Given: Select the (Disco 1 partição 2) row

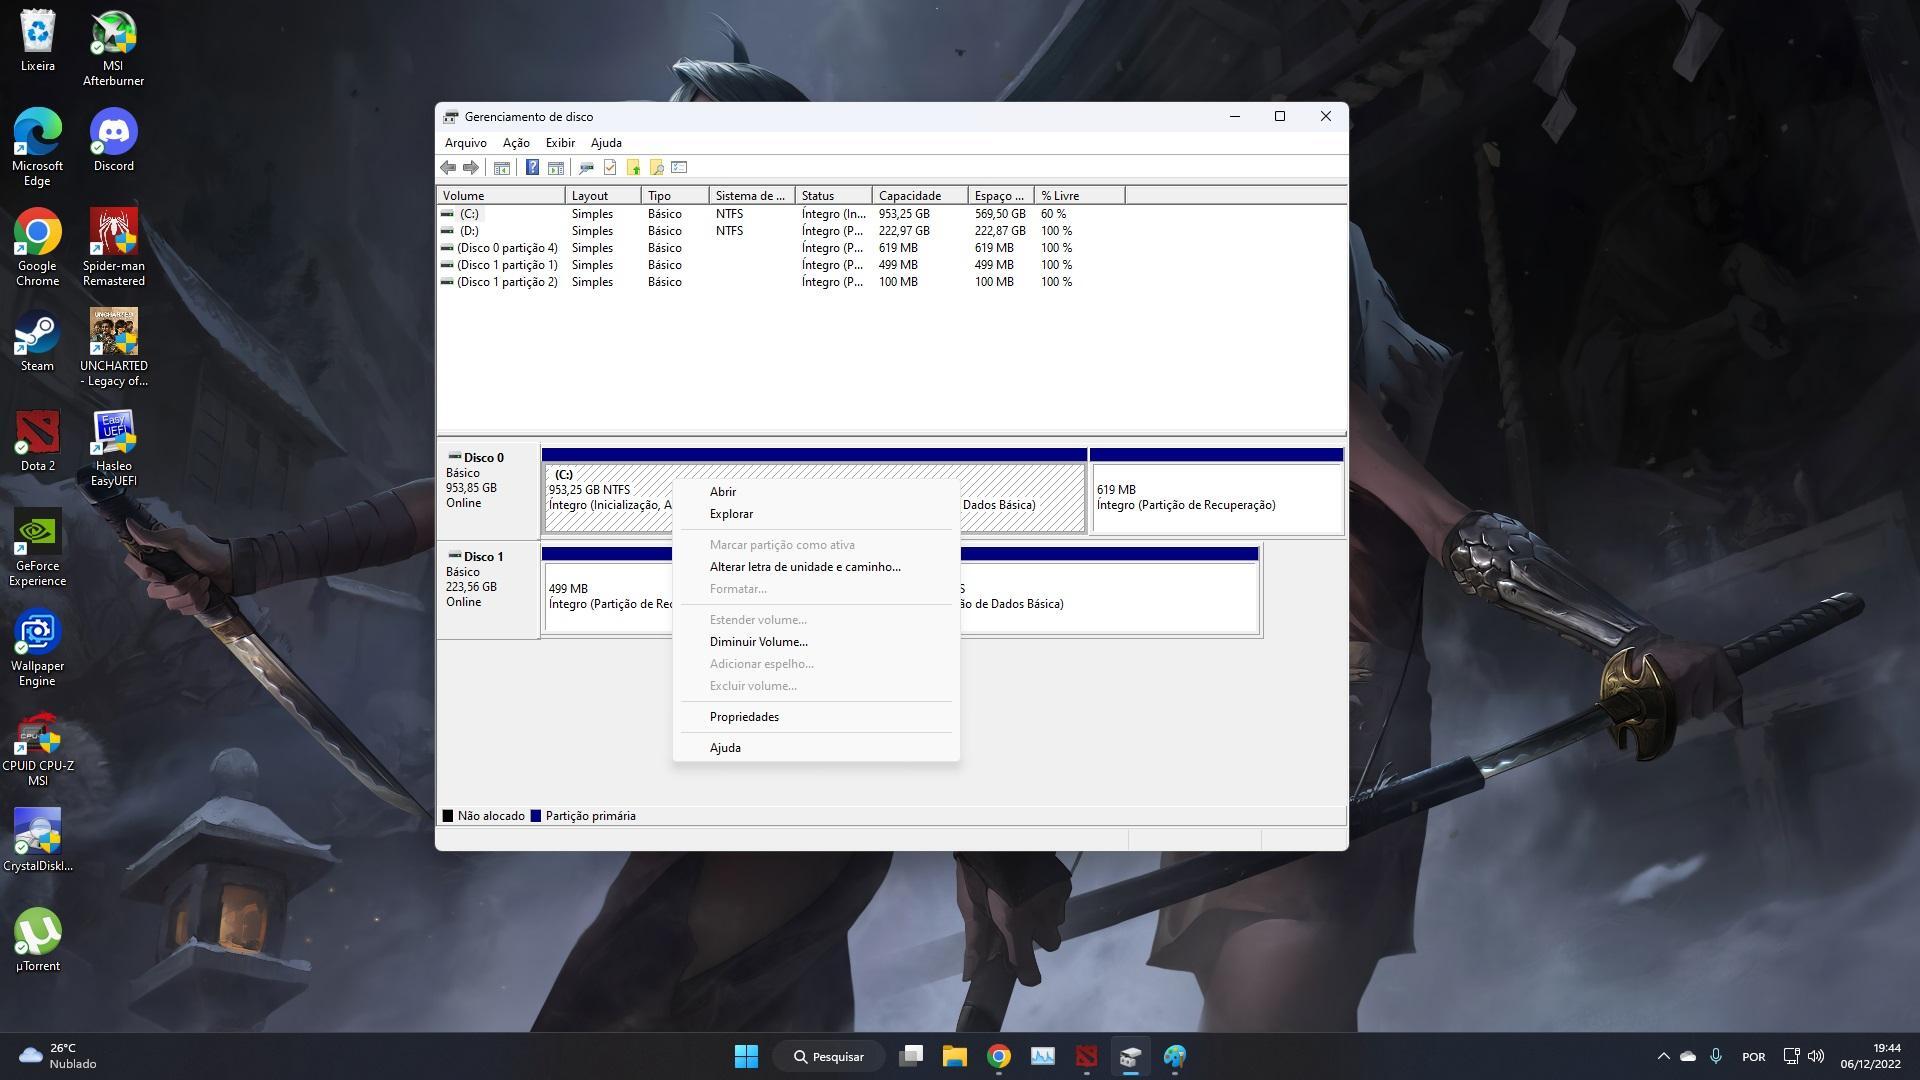Looking at the screenshot, I should click(780, 282).
